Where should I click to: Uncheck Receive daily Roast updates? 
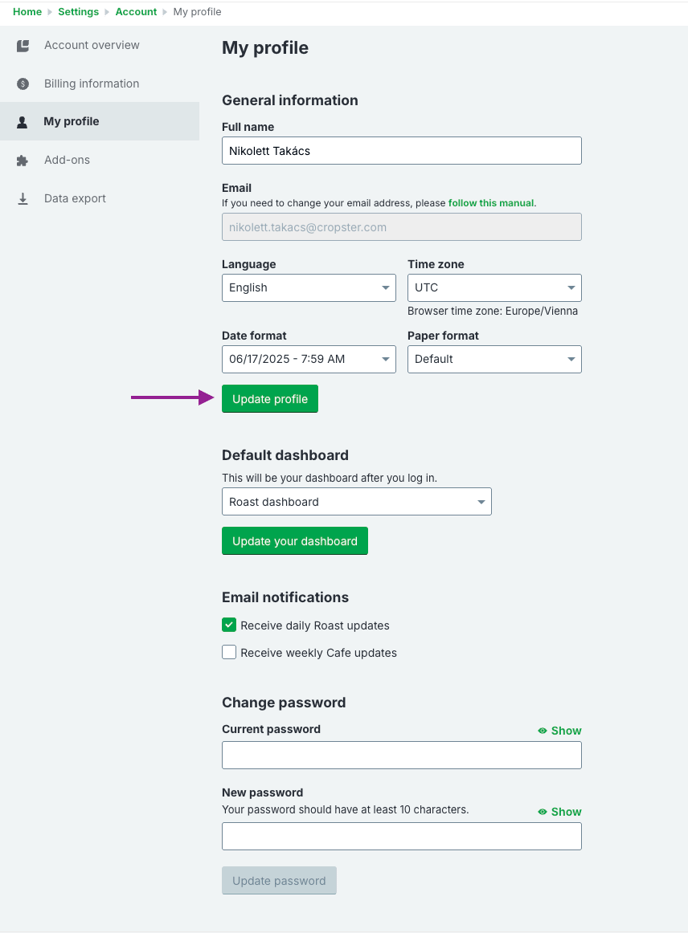coord(229,625)
